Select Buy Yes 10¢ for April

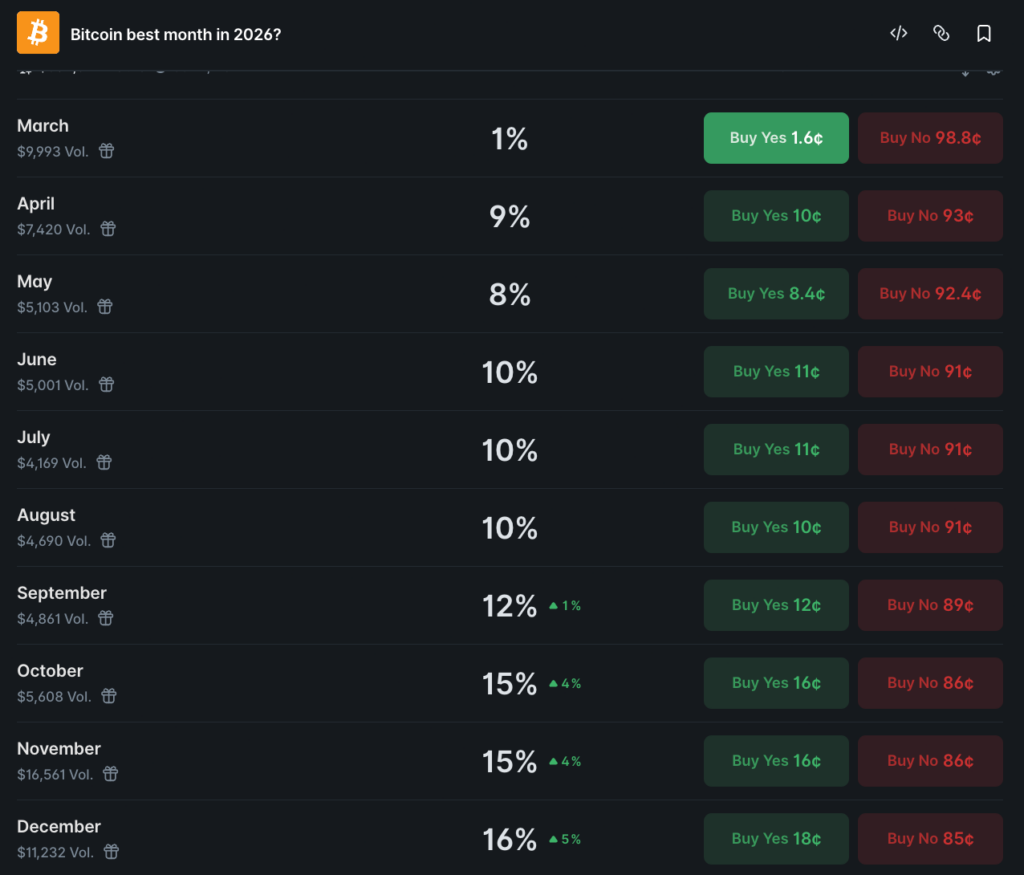[776, 215]
